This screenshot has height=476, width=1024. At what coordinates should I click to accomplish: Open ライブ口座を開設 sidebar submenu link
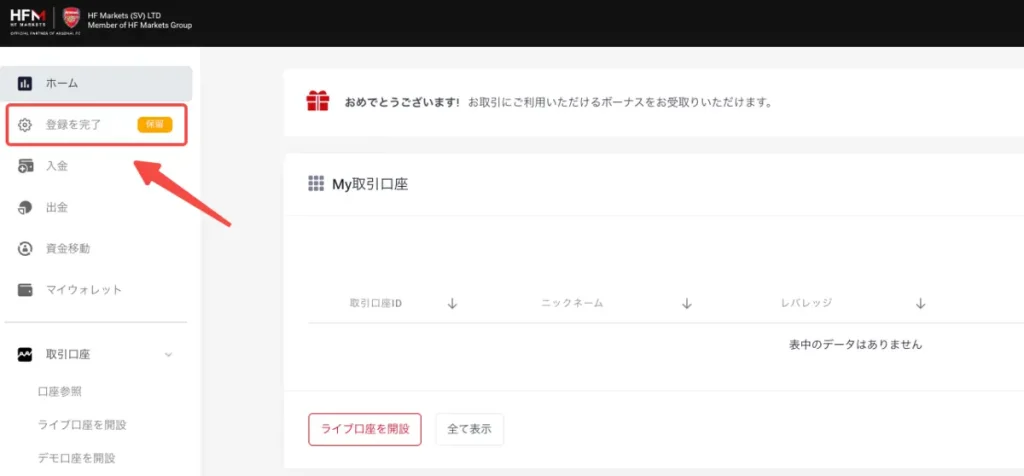pyautogui.click(x=82, y=425)
